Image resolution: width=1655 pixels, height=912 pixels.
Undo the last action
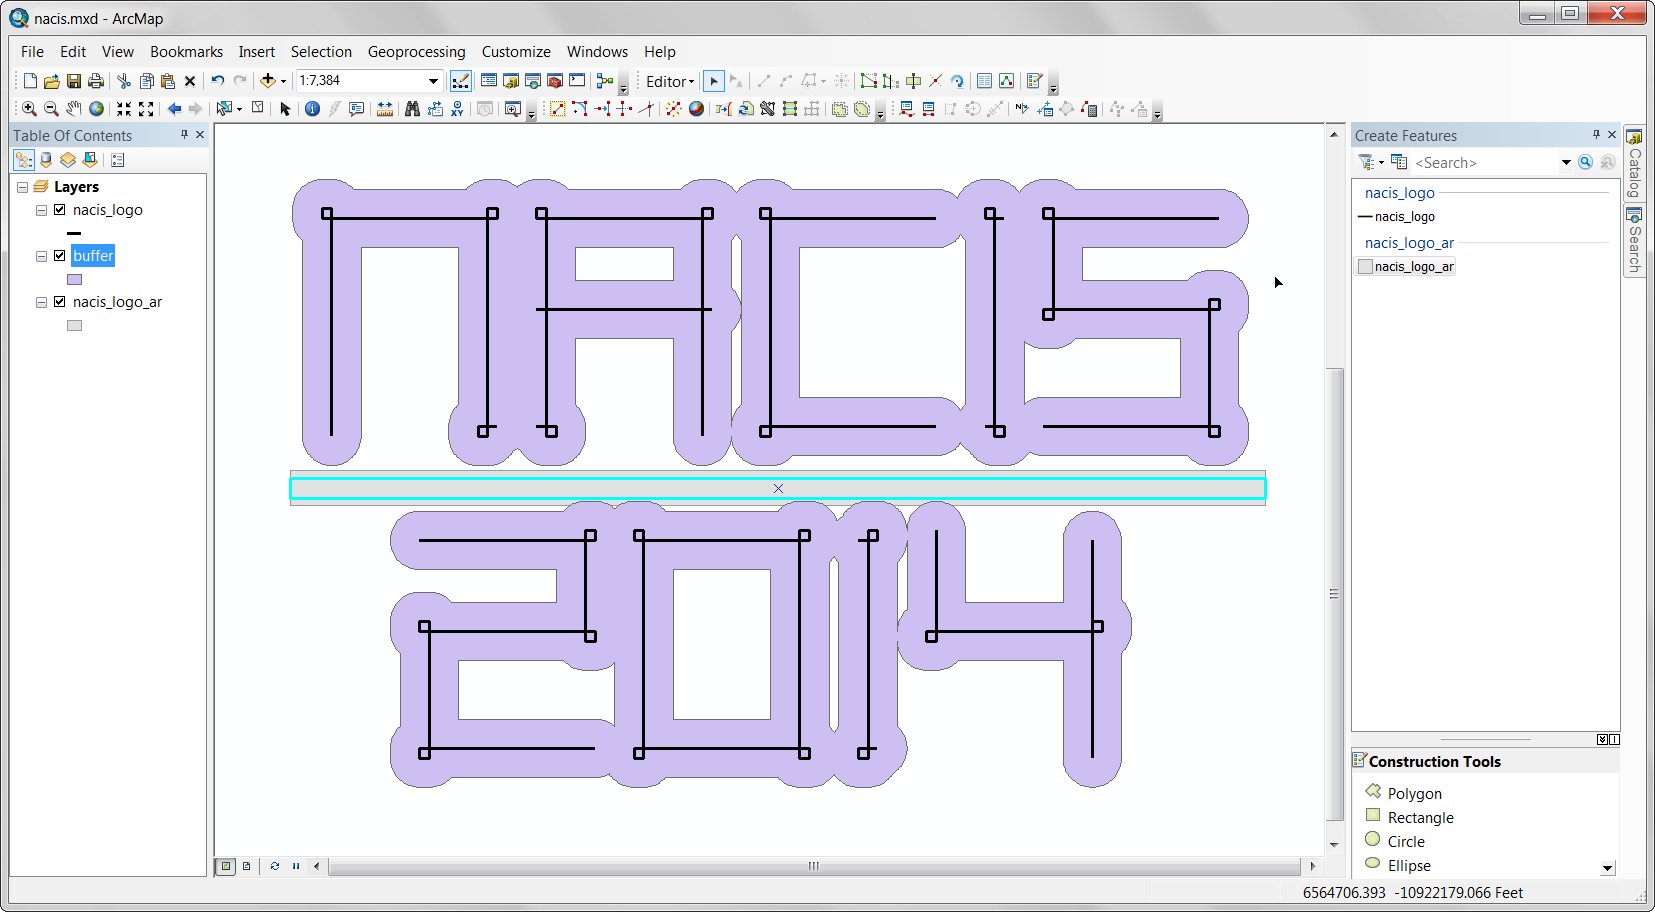(x=217, y=81)
